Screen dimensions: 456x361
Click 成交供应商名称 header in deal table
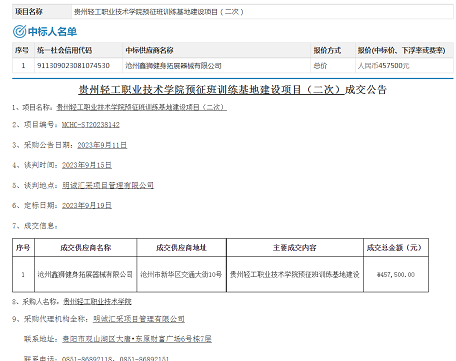tap(86, 247)
